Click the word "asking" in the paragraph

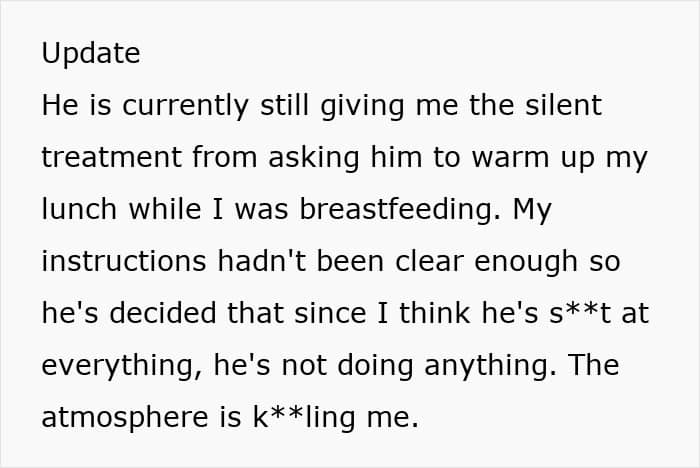[x=313, y=159]
